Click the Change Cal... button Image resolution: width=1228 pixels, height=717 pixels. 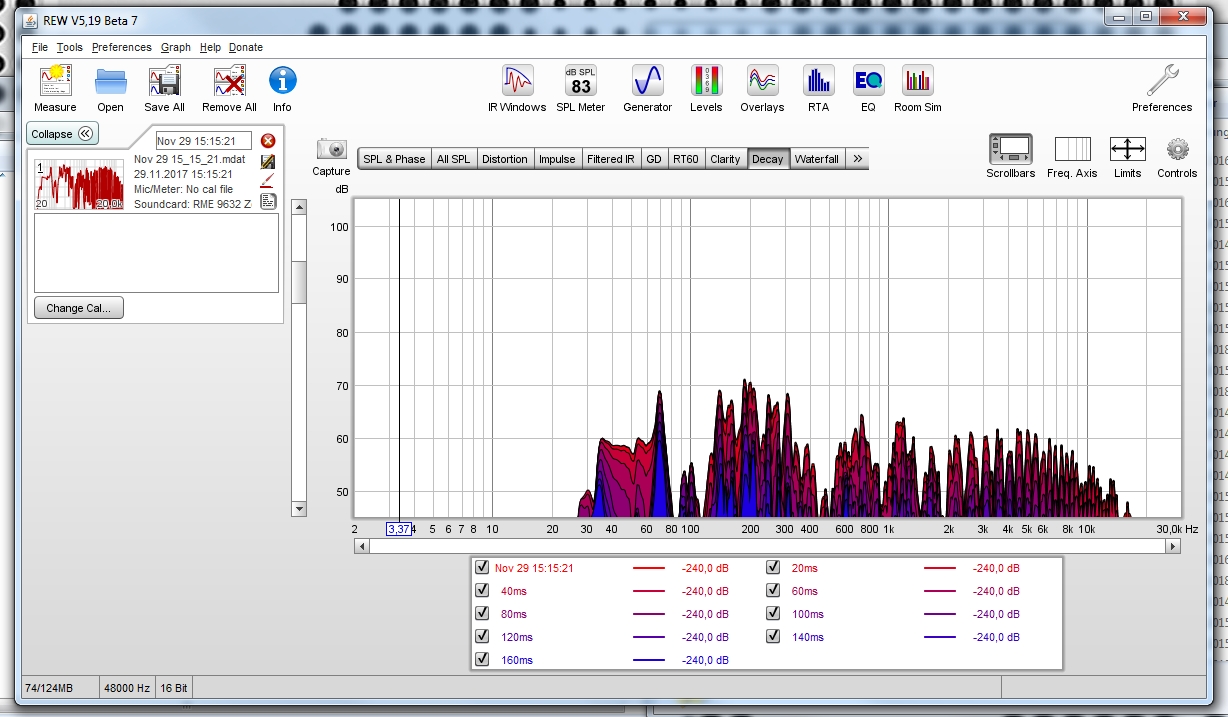79,308
